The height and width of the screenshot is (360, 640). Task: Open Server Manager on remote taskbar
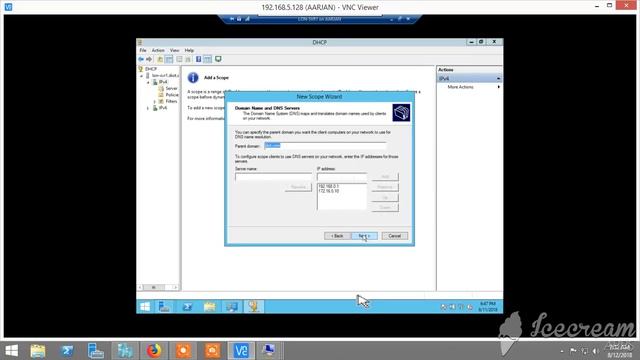click(x=164, y=307)
